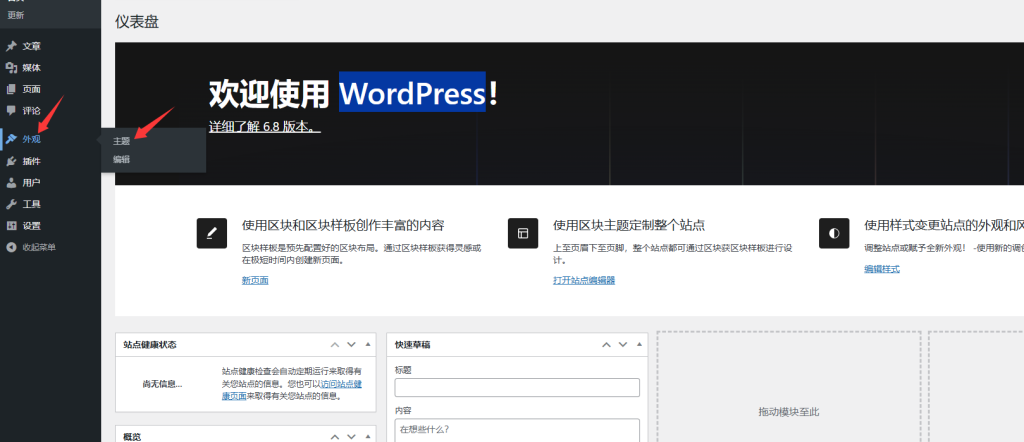Screen dimensions: 1024x442
Task: Move the At a Glance (概览) widget down
Action: click(351, 437)
